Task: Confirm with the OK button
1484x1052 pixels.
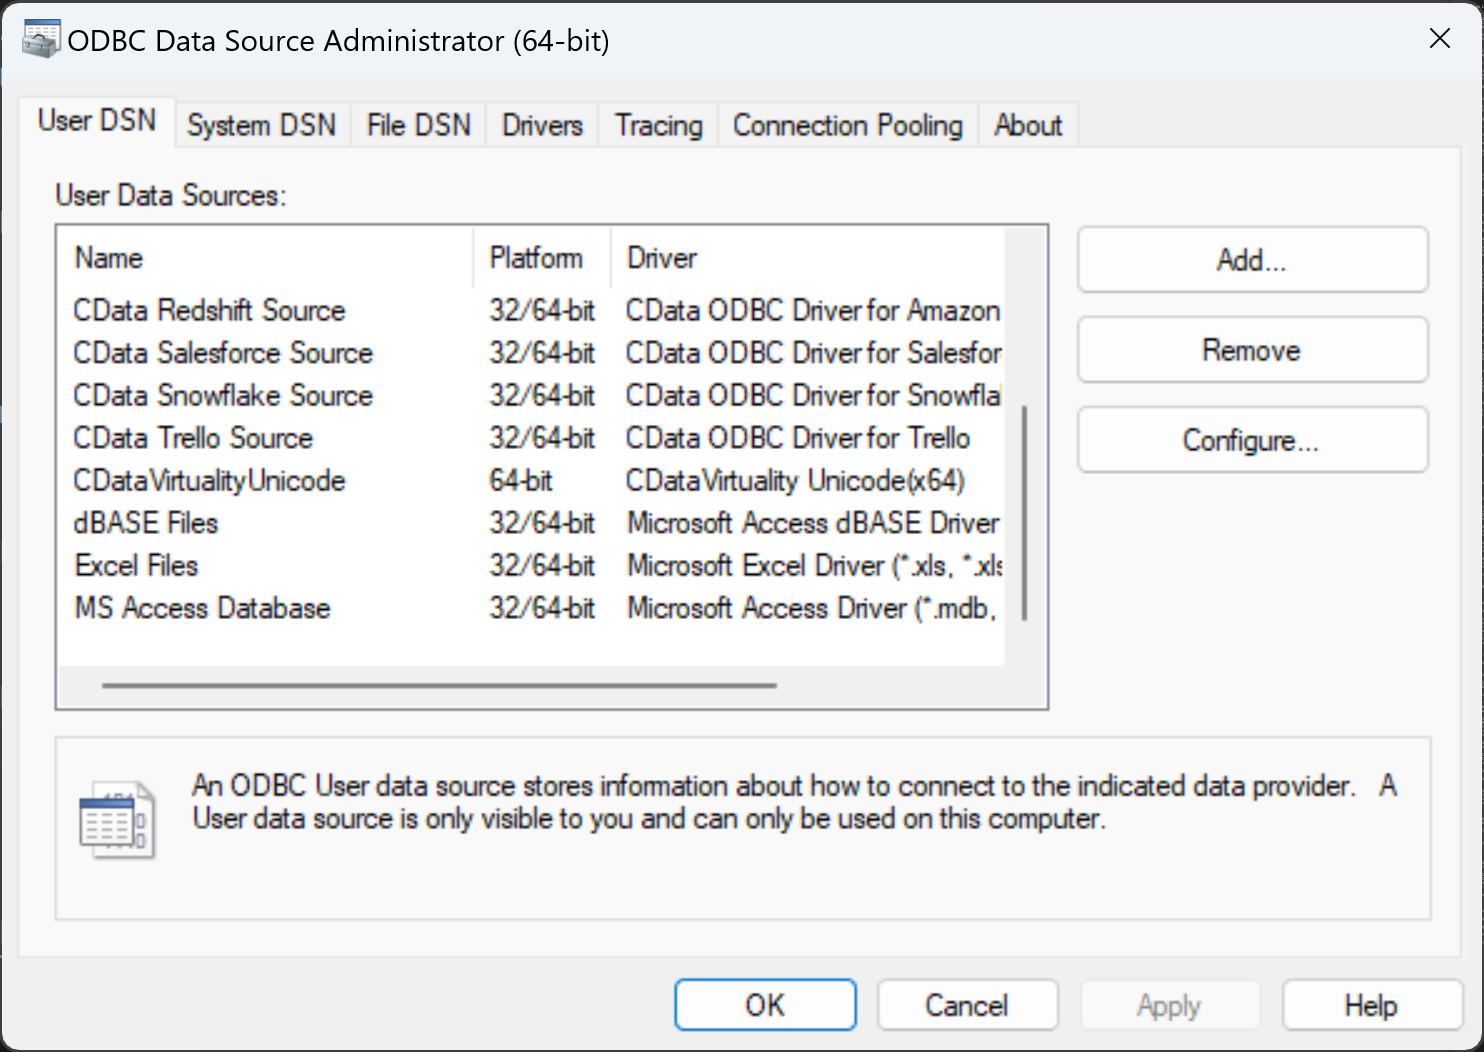Action: [x=765, y=1005]
